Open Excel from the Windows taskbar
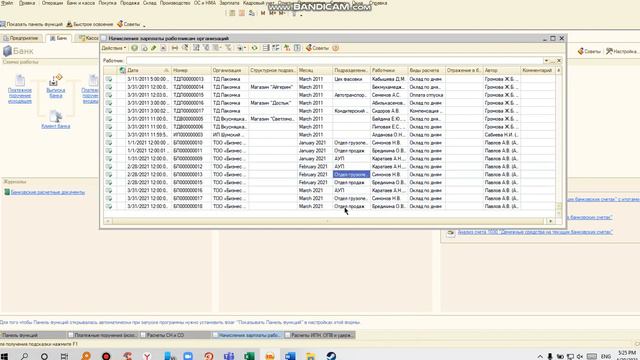This screenshot has height=360, width=640. 249,356
